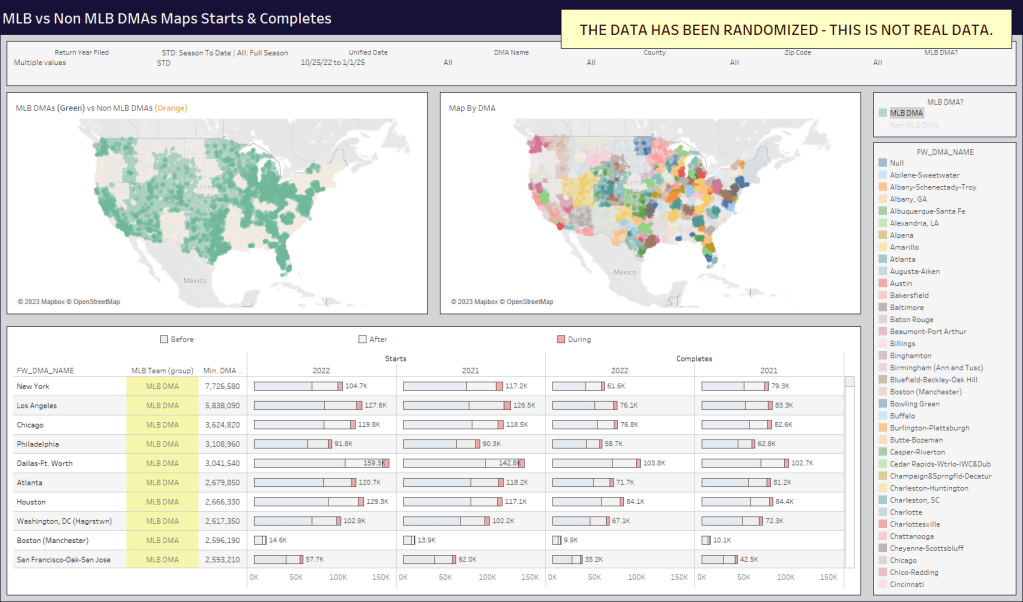Click the Chattanooga legend color square
The width and height of the screenshot is (1023, 602).
(883, 536)
